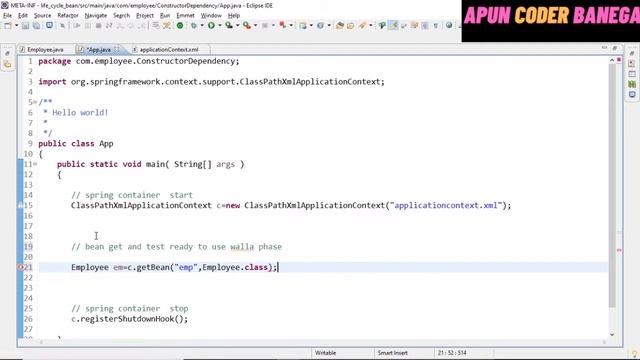
Task: Open the Project menu
Action: click(145, 16)
